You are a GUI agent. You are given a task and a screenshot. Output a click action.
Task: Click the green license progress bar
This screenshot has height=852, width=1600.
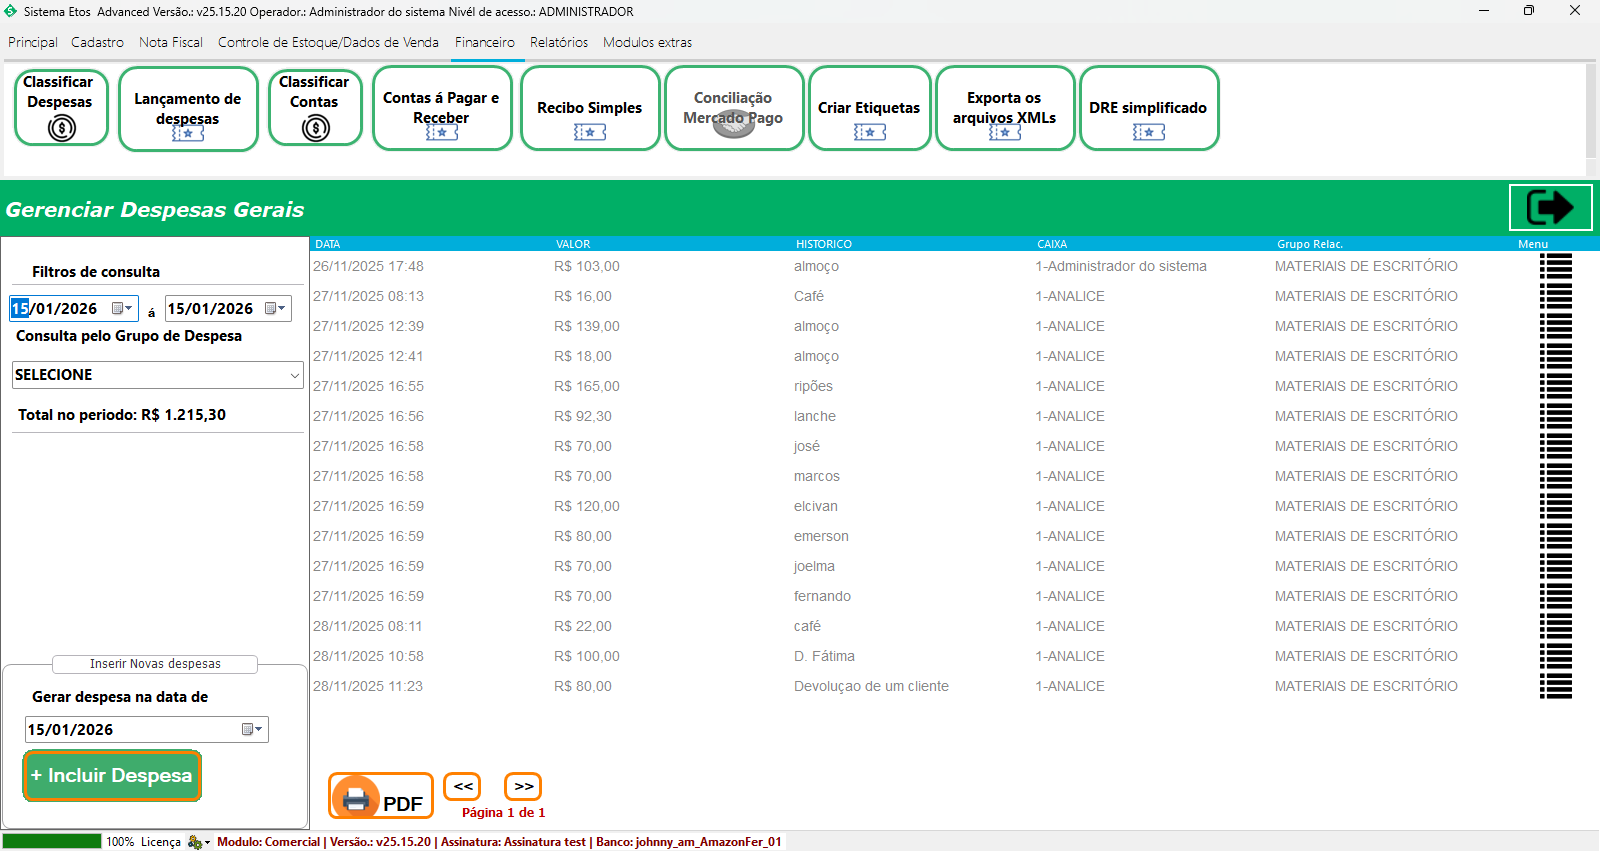click(52, 842)
